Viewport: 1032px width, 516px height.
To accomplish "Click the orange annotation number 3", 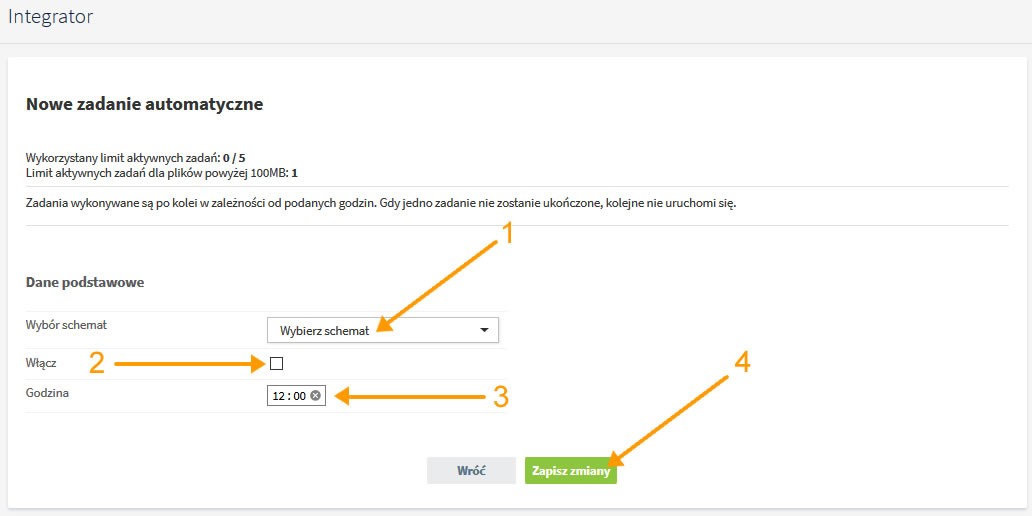I will 501,397.
